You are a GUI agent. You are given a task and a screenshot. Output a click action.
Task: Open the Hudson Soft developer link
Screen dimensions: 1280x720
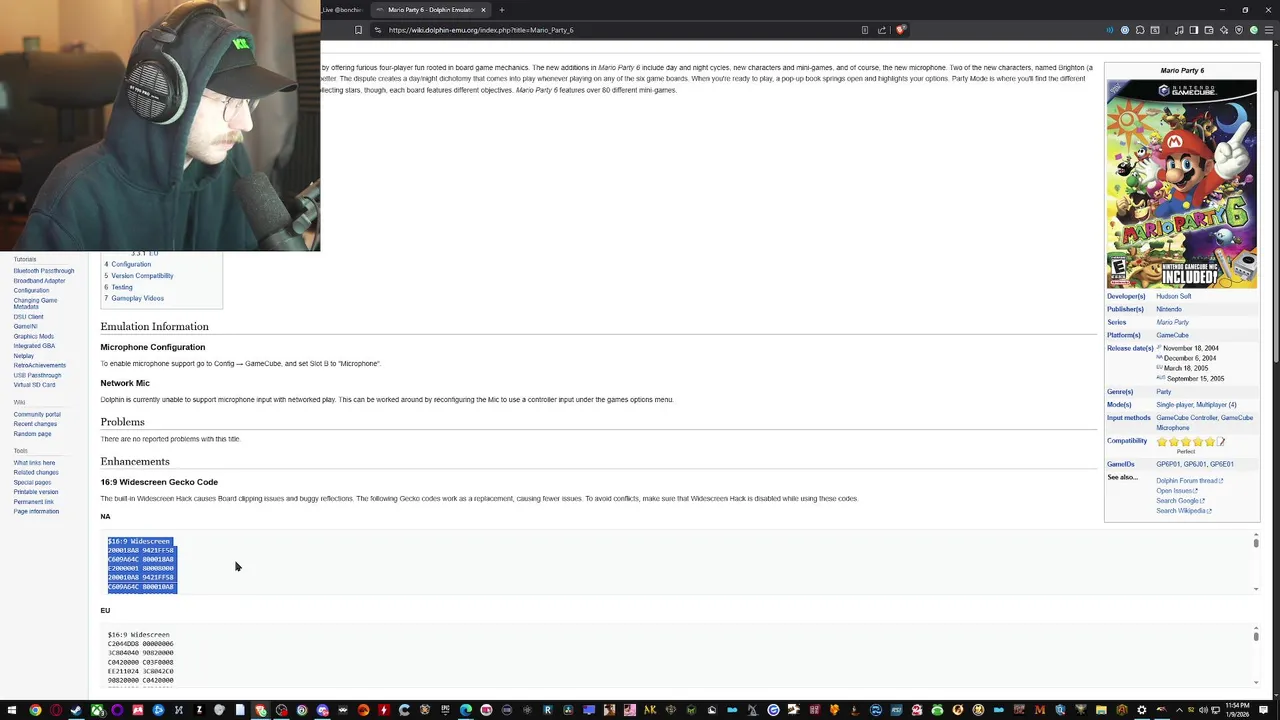click(x=1174, y=296)
